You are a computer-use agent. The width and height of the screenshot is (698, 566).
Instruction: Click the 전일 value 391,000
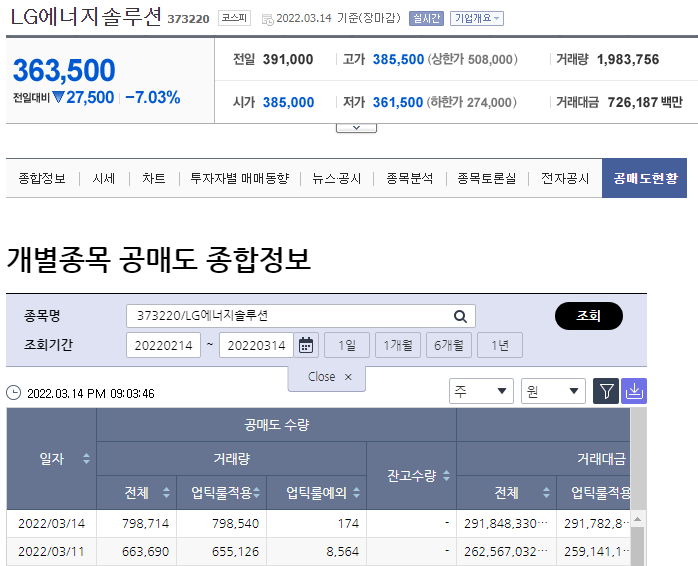[288, 59]
